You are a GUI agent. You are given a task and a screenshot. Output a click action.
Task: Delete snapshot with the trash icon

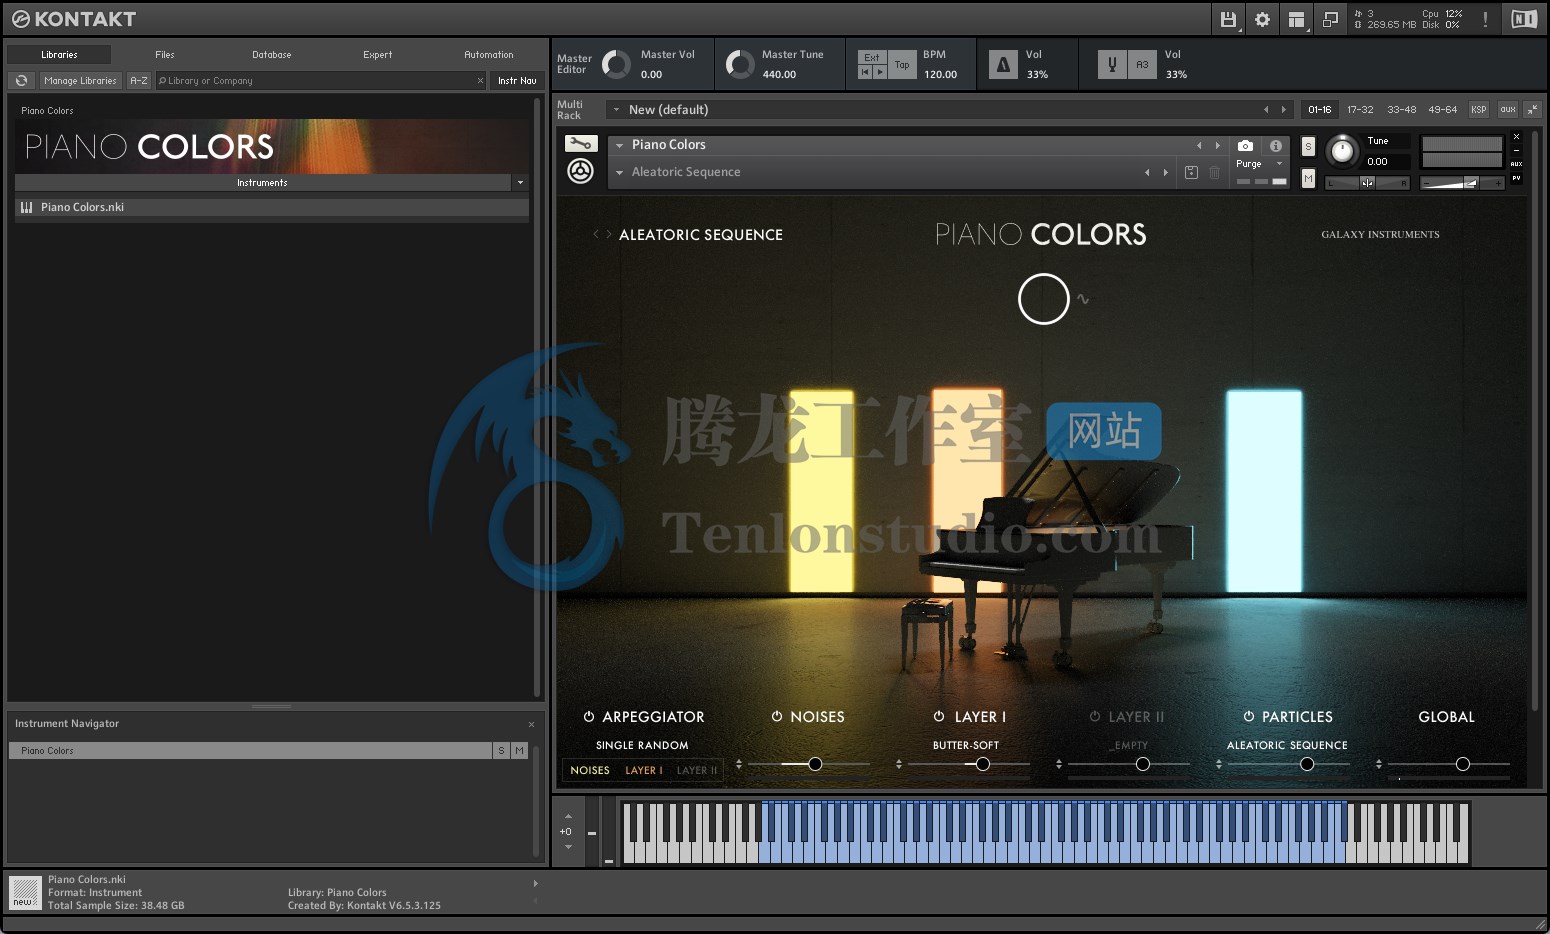pos(1214,172)
